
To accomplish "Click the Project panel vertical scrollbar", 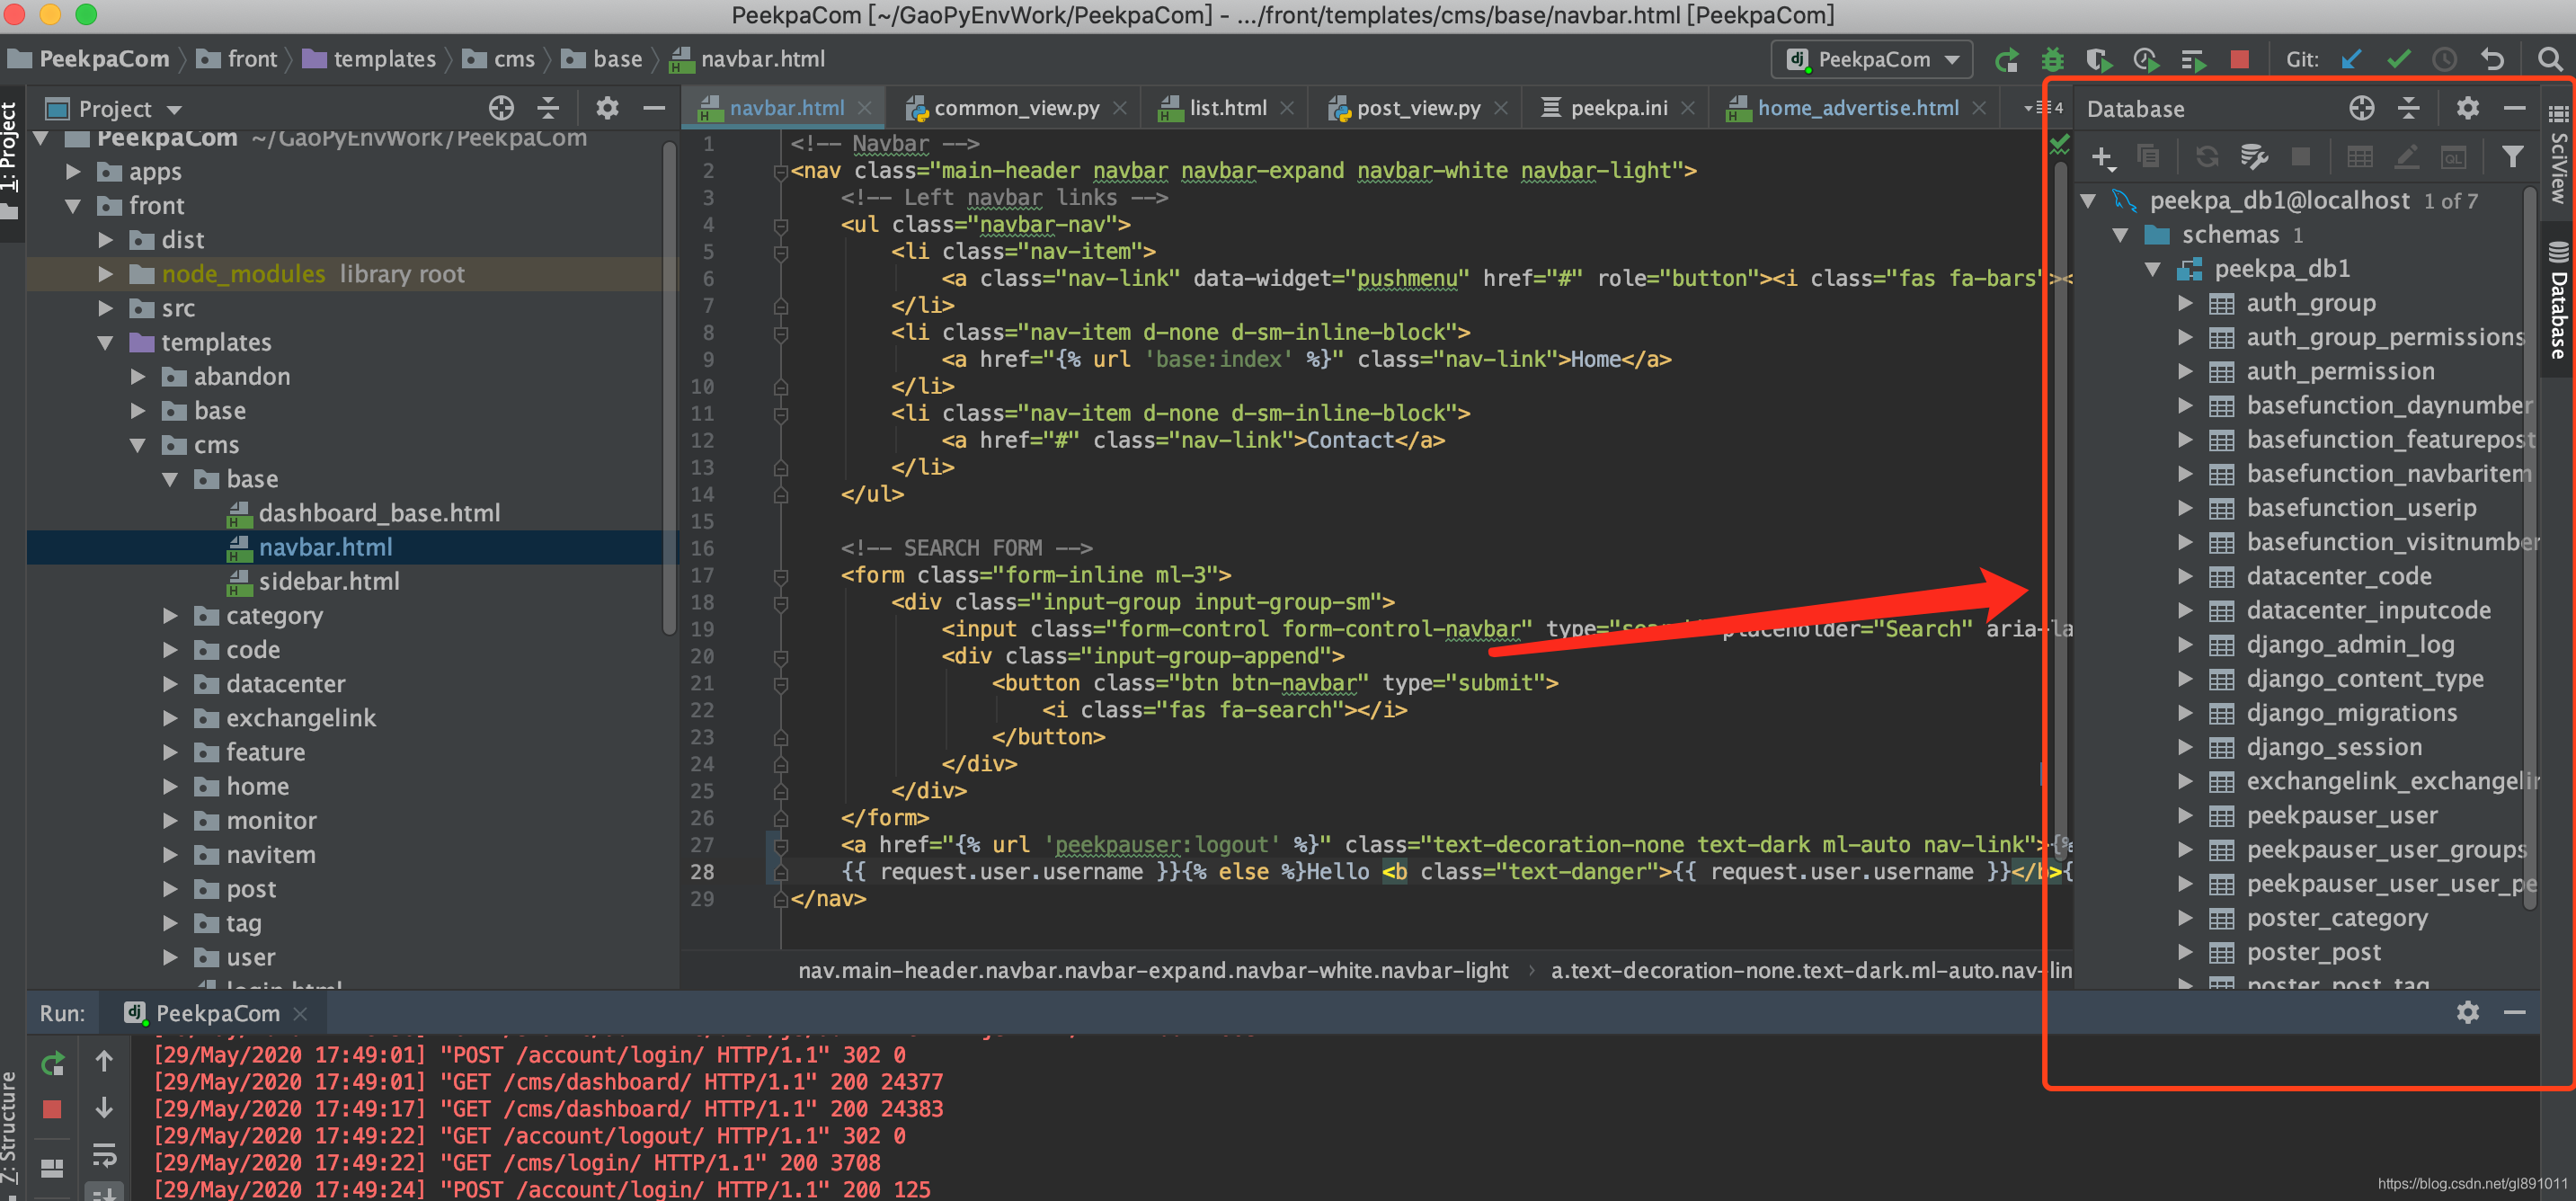I will point(668,390).
